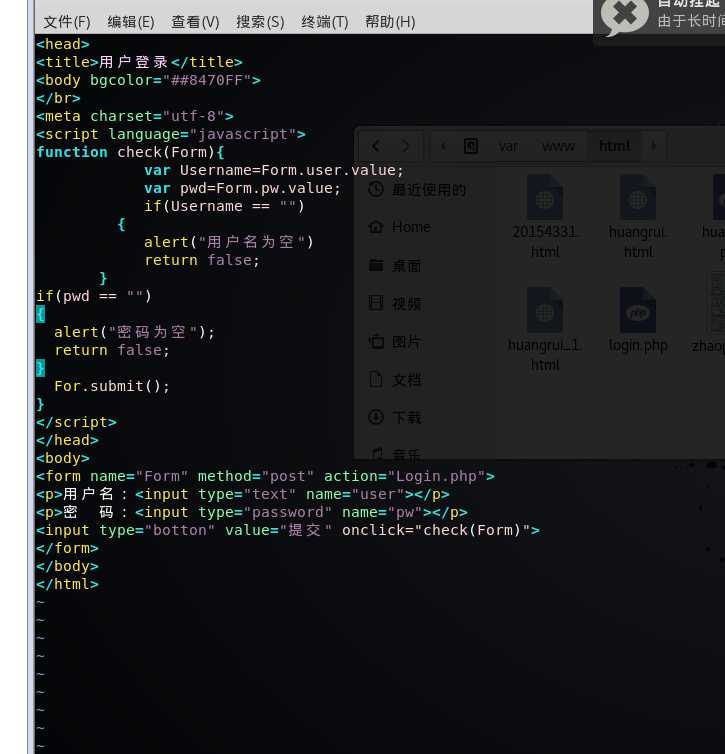Click the alert("用户名为空") line
725x754 pixels.
click(229, 242)
